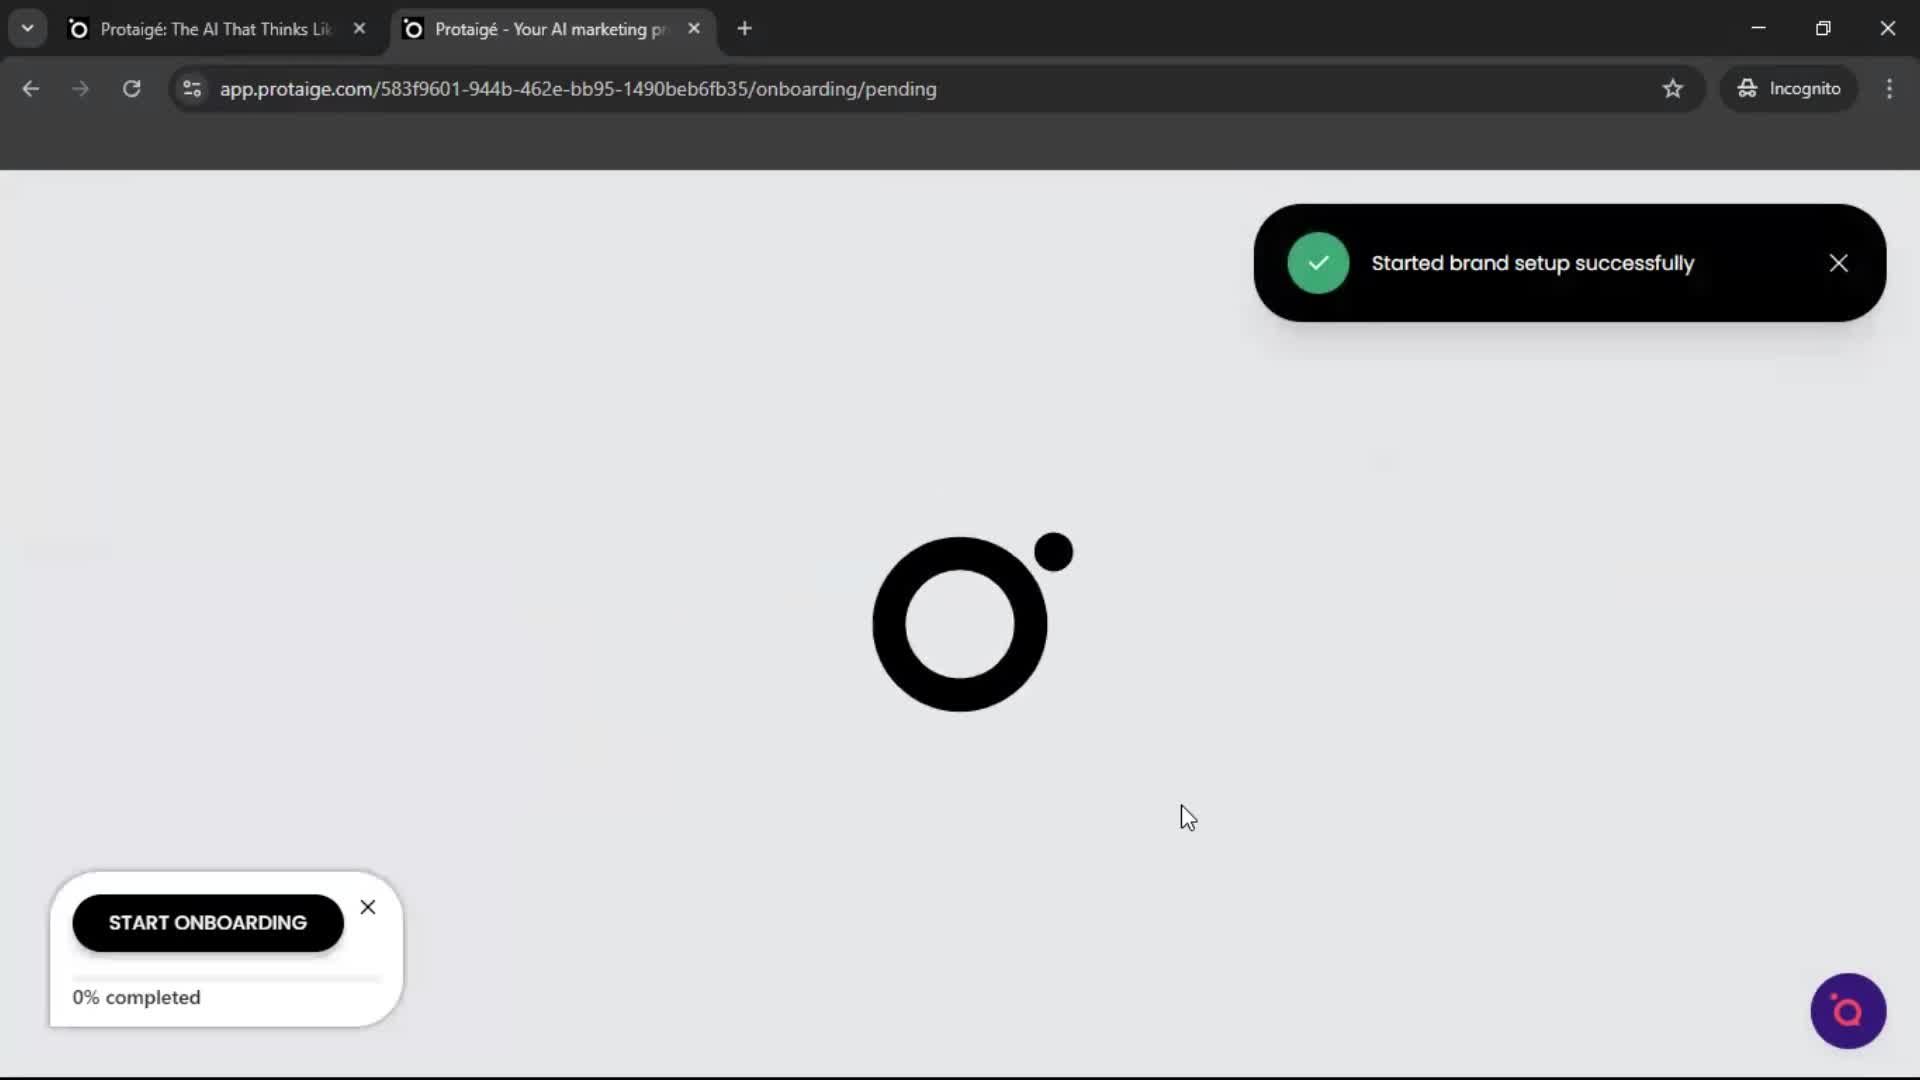Click the Incognito profile icon
Image resolution: width=1920 pixels, height=1080 pixels.
pyautogui.click(x=1746, y=88)
